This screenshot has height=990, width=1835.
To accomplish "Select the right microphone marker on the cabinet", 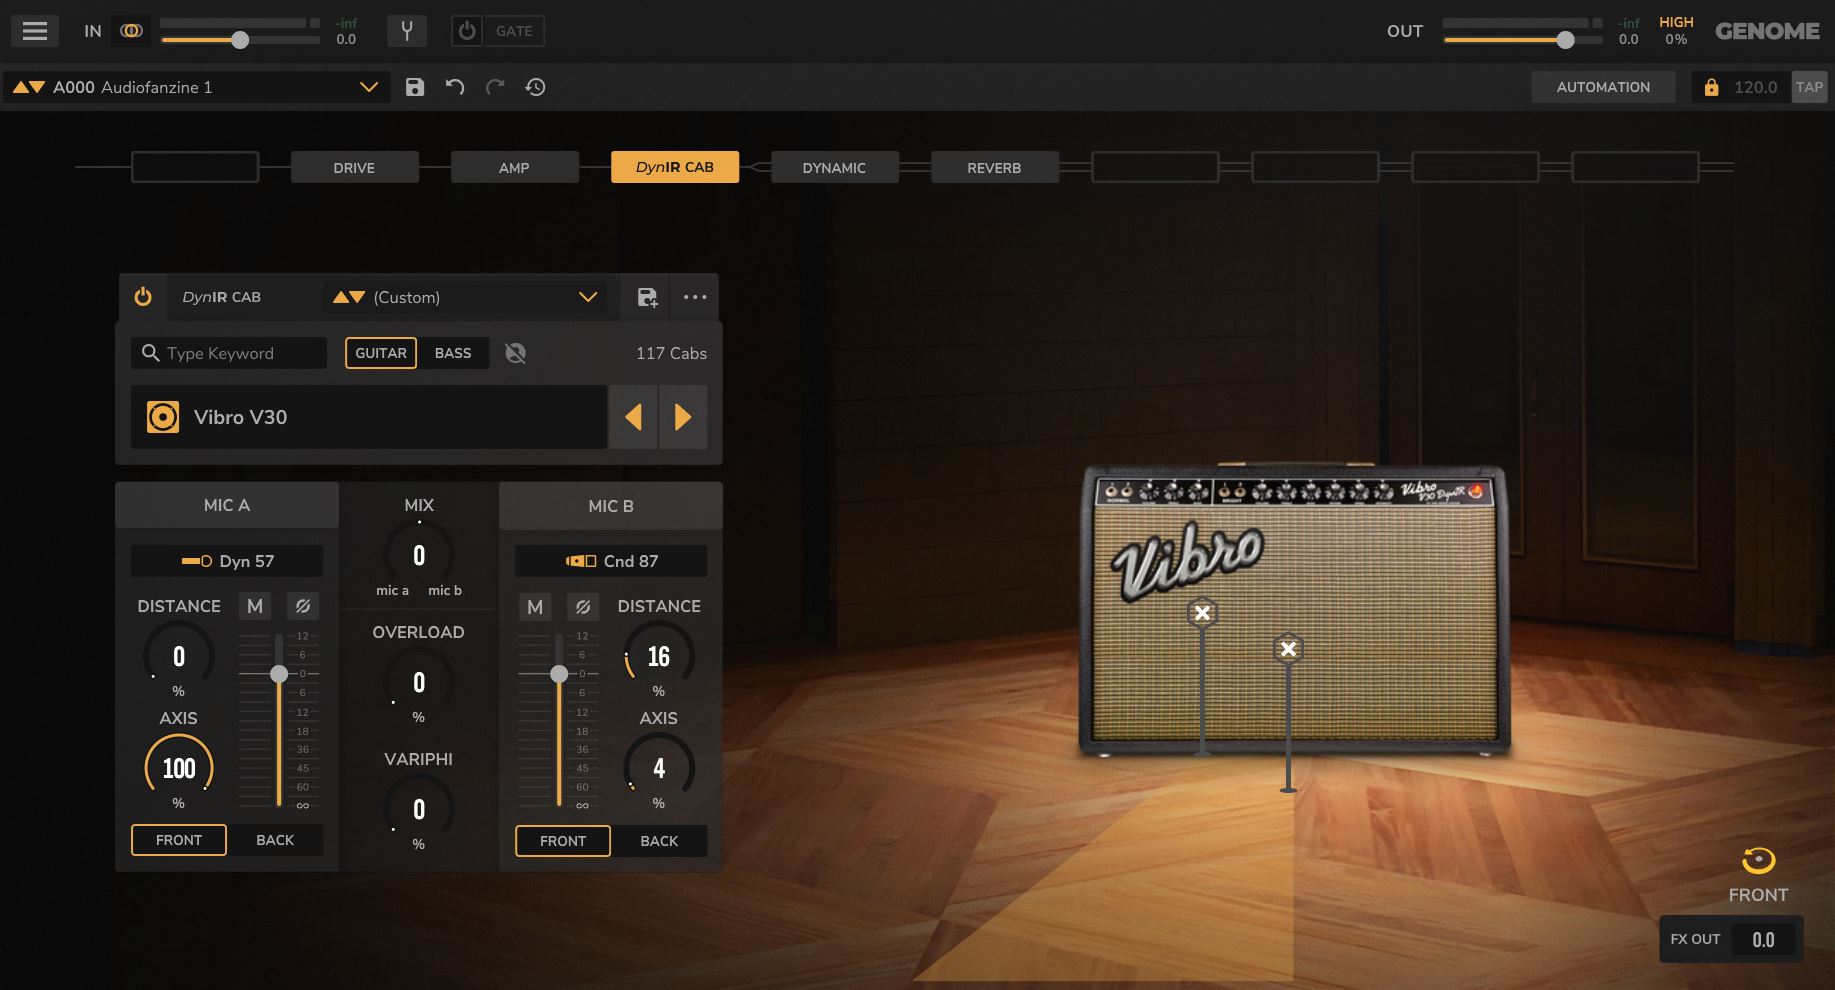I will click(x=1288, y=649).
